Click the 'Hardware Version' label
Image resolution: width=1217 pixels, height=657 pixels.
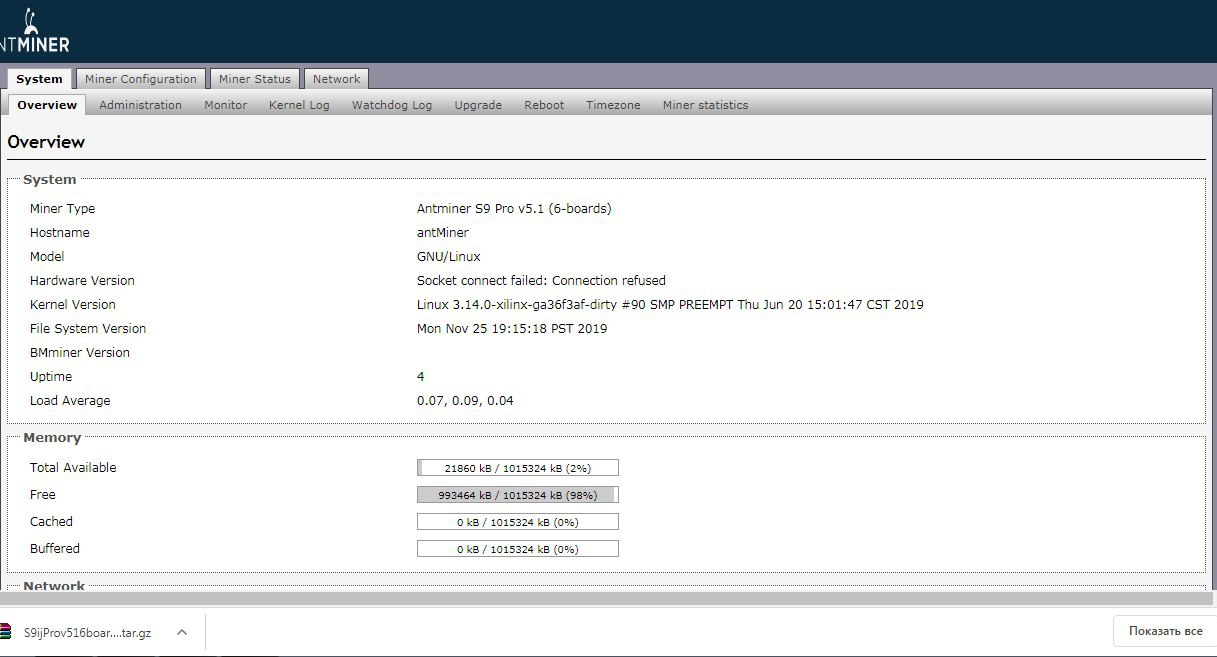[82, 281]
